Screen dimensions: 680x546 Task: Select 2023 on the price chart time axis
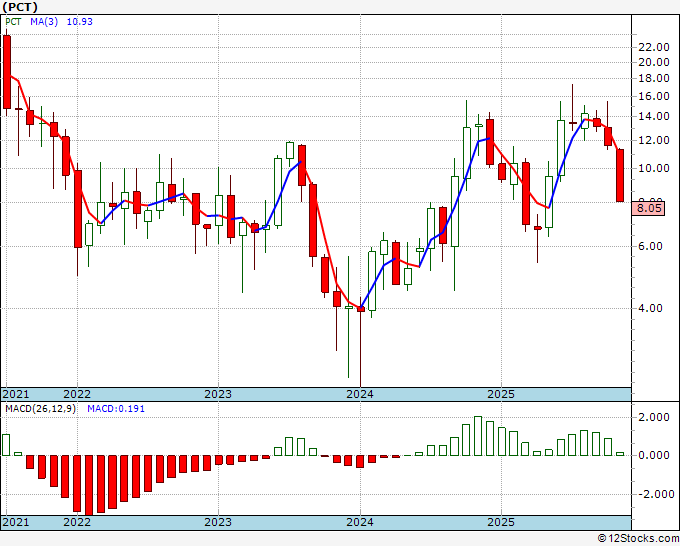218,394
